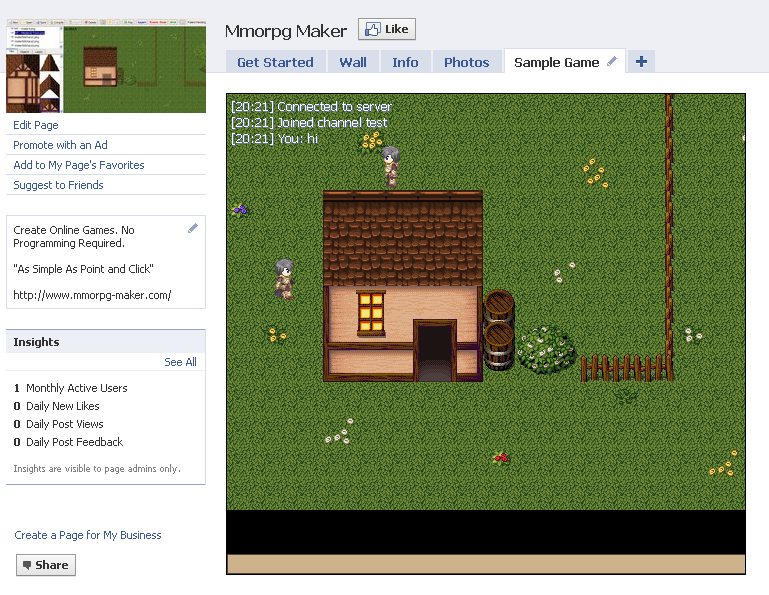Open the Get Started tab
Screen dimensions: 769x595
[x=276, y=62]
